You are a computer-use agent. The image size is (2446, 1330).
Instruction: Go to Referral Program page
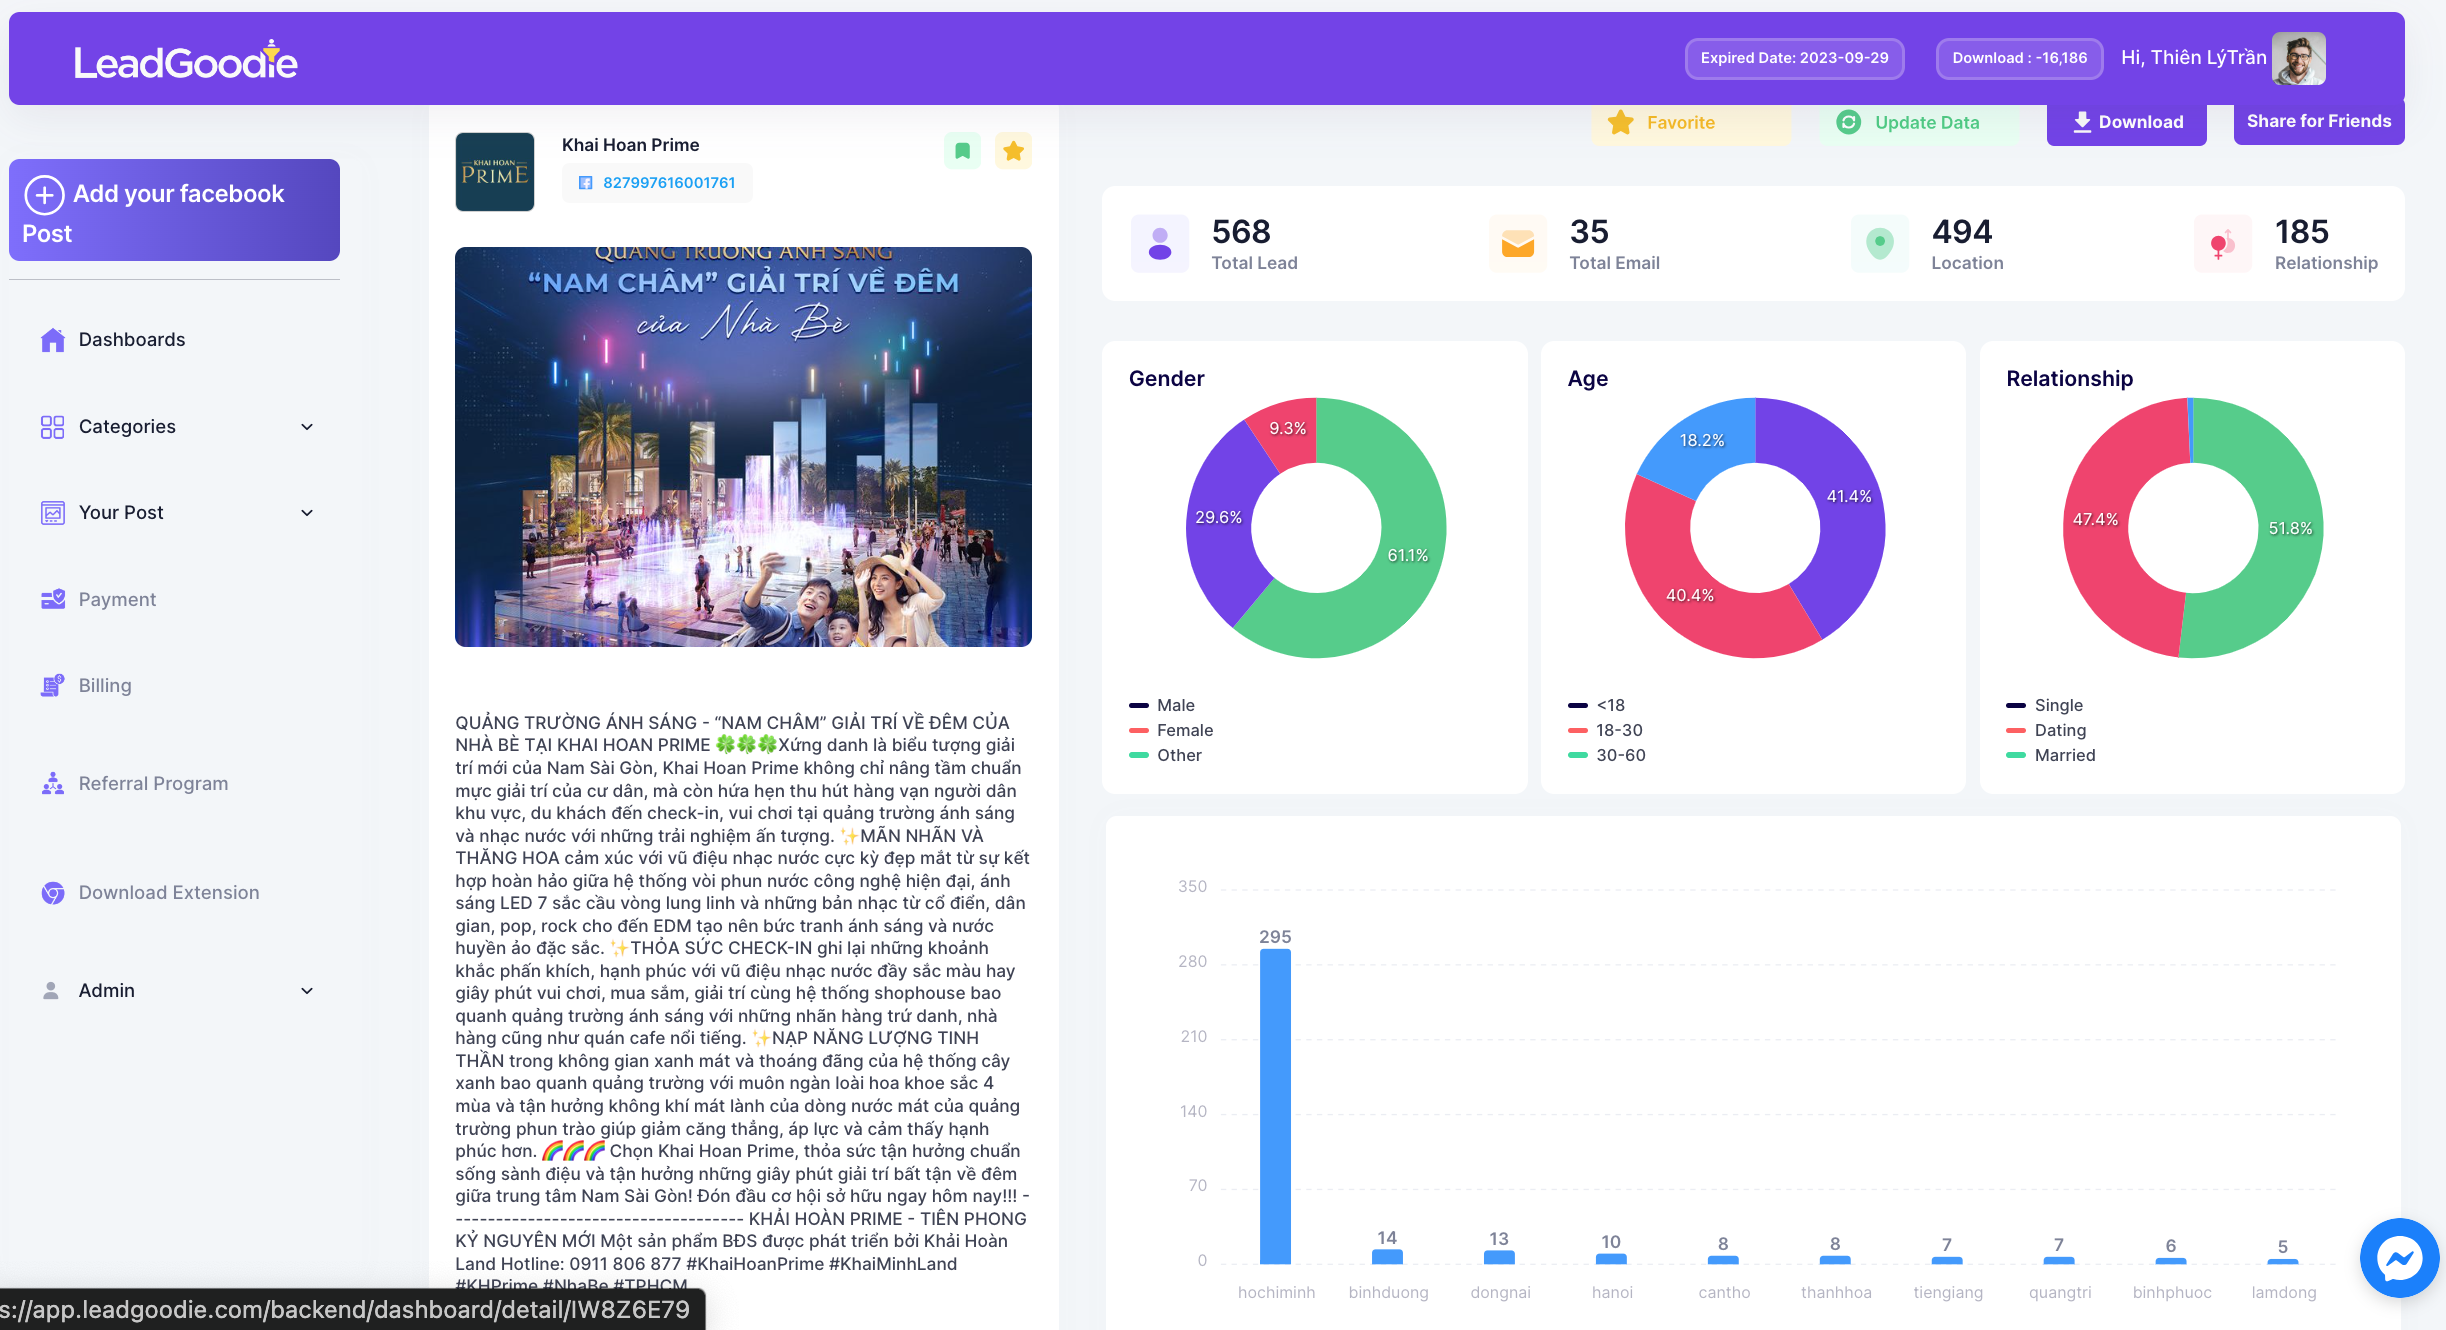coord(153,784)
